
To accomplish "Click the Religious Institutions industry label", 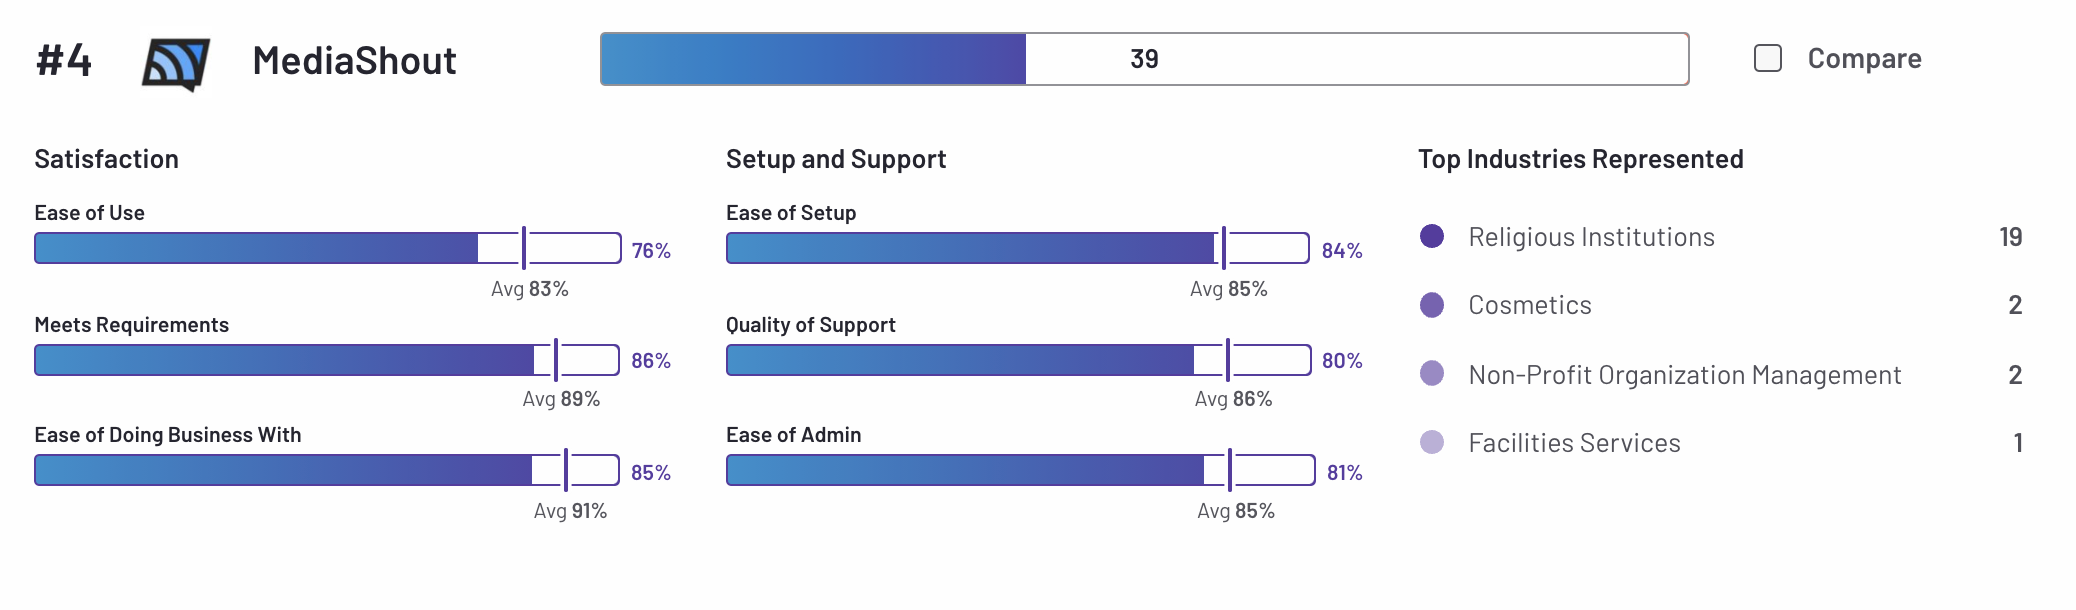I will (1591, 237).
